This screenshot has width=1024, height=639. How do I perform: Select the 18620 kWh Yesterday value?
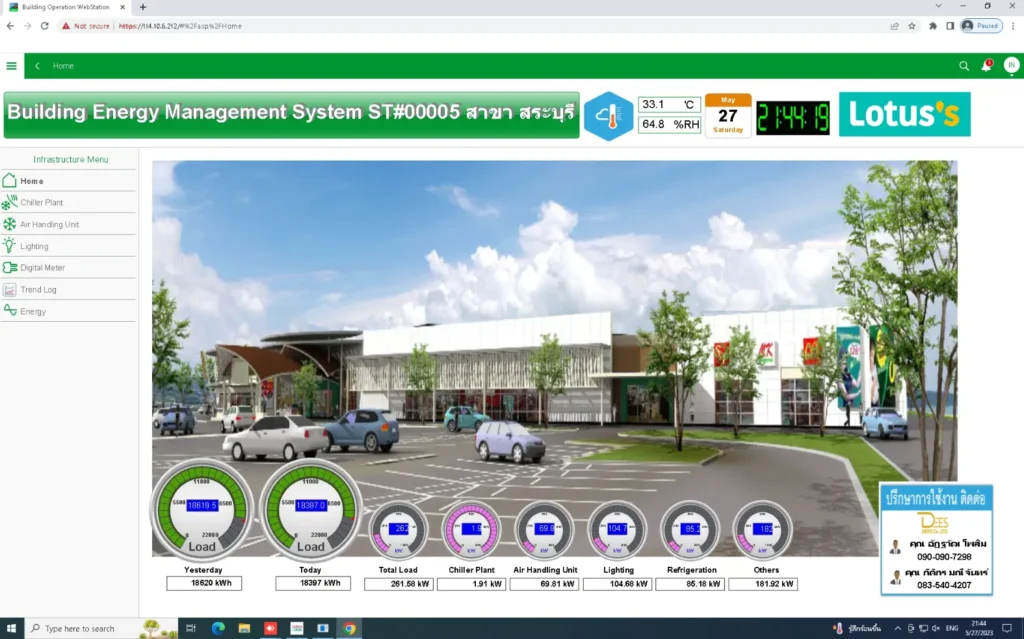click(x=204, y=583)
